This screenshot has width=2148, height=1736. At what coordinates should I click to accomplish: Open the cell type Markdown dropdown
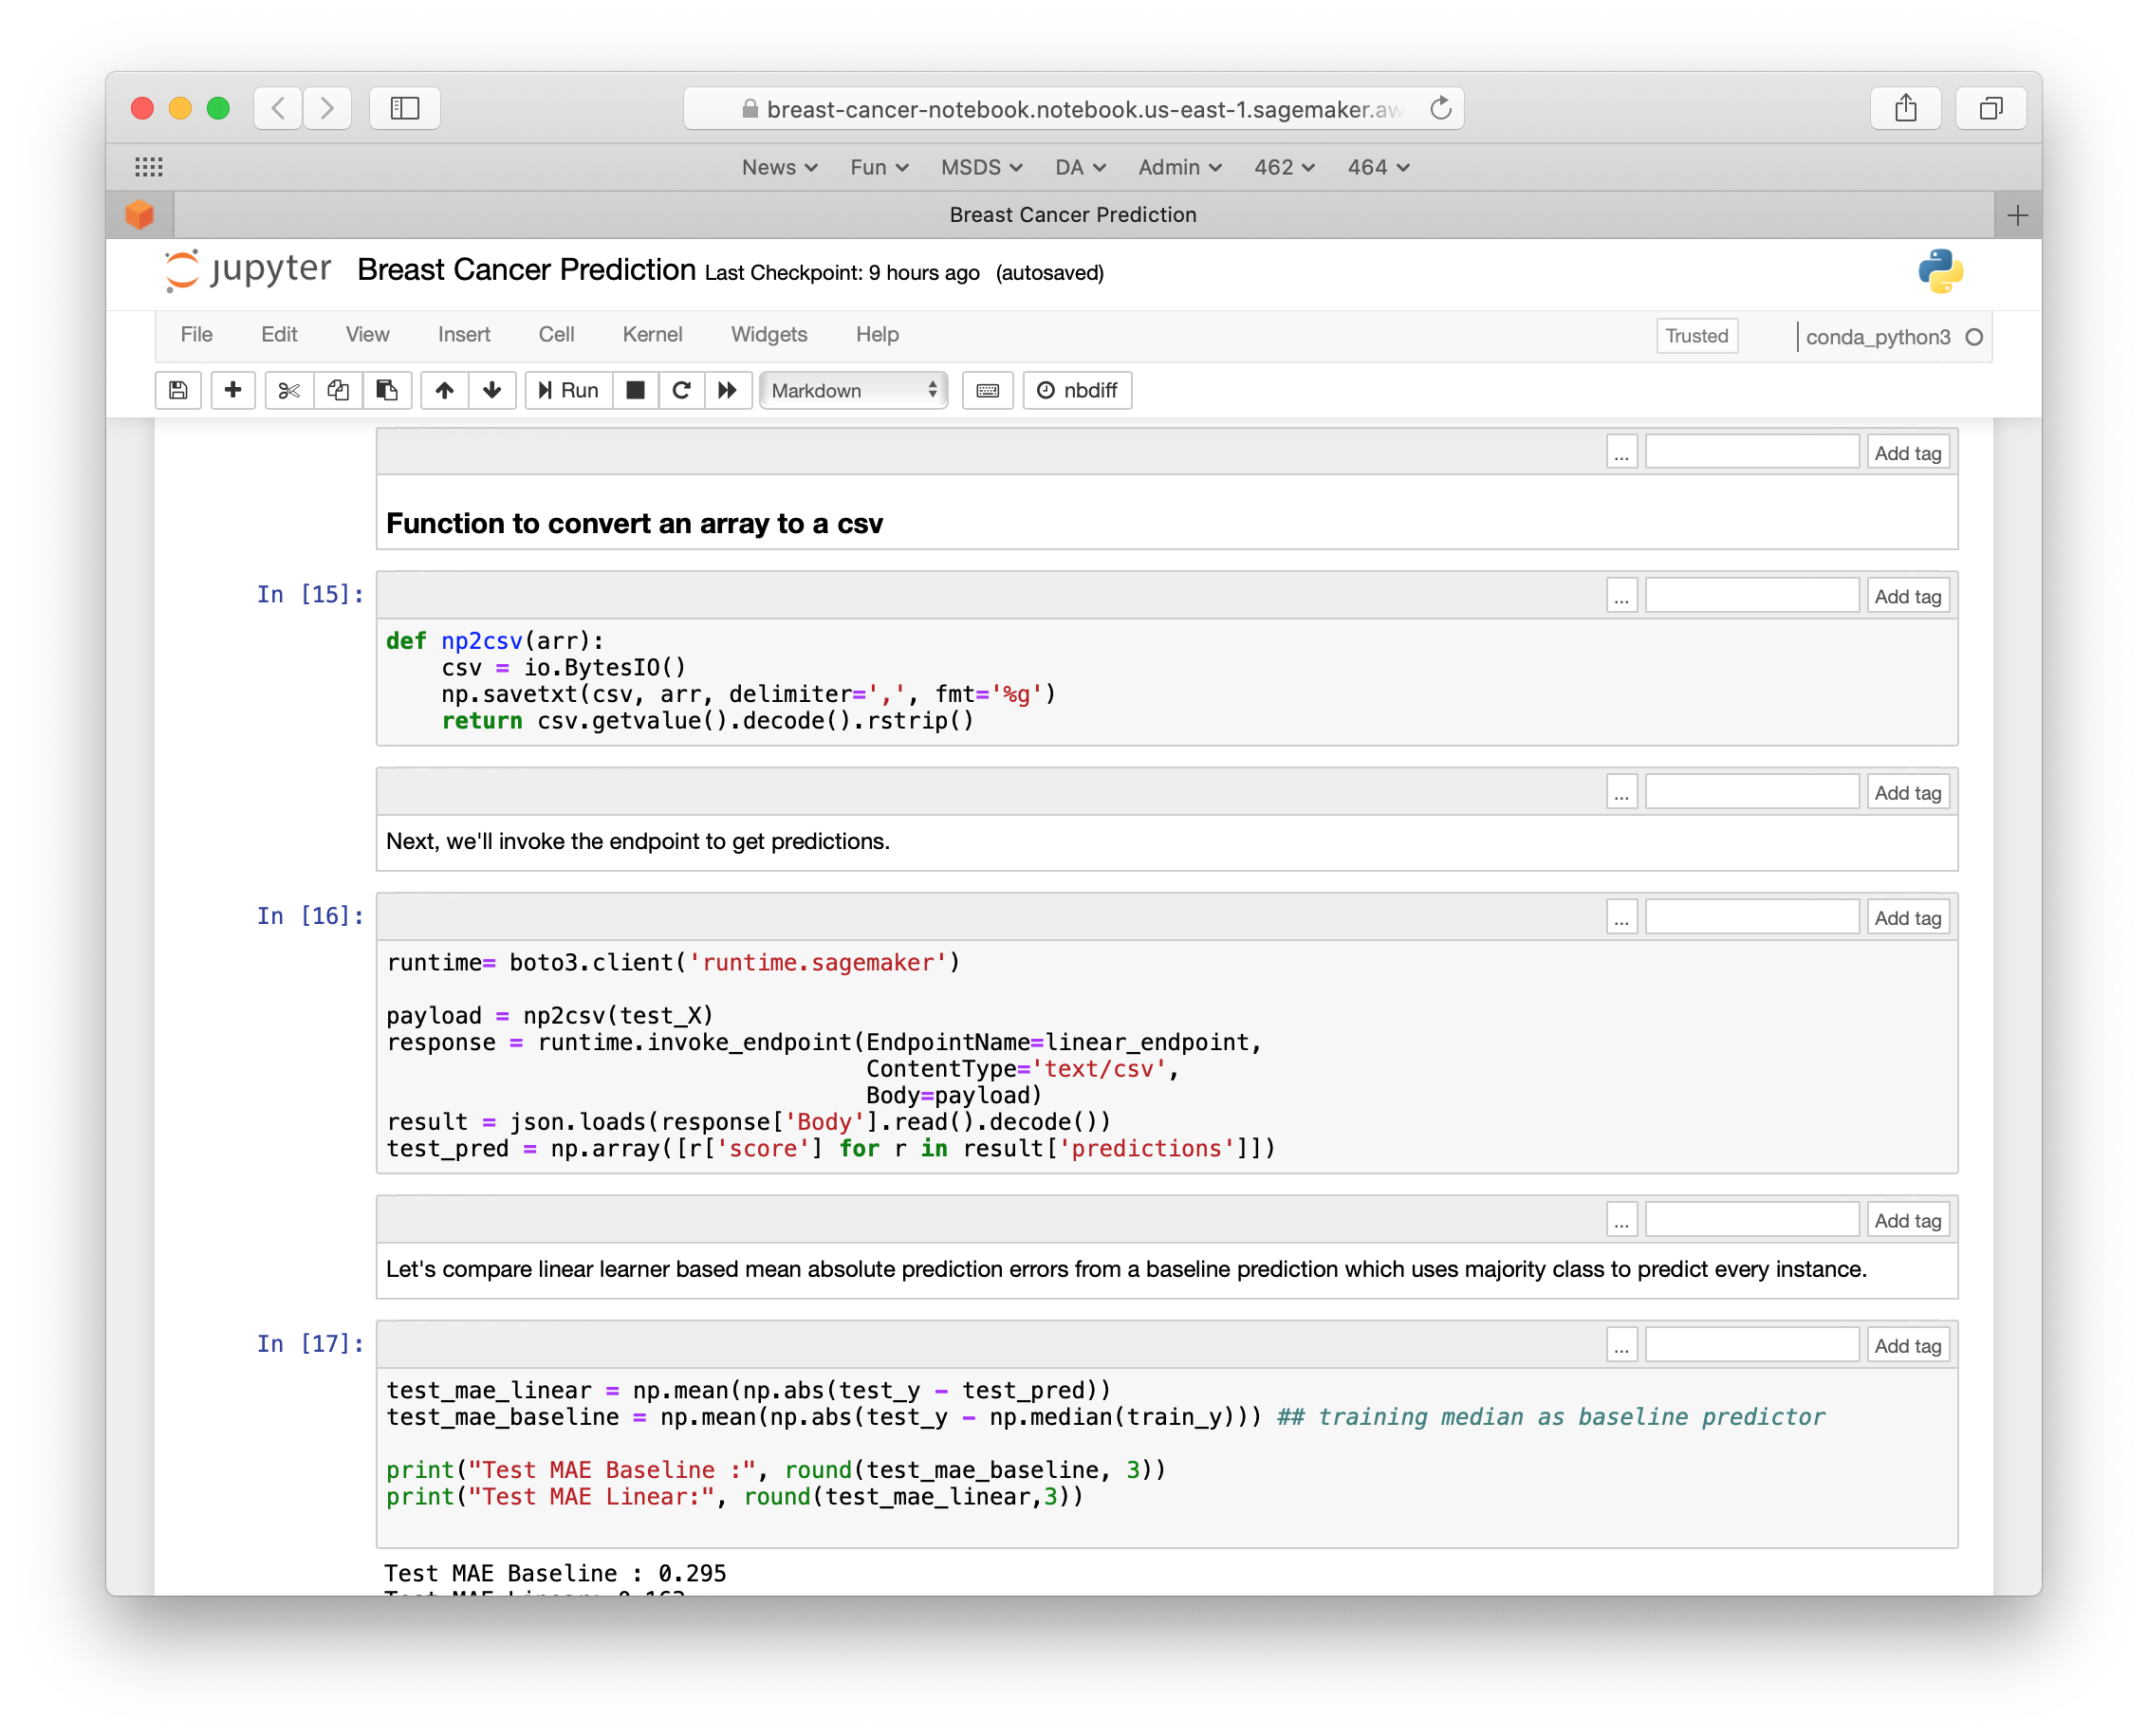coord(854,390)
